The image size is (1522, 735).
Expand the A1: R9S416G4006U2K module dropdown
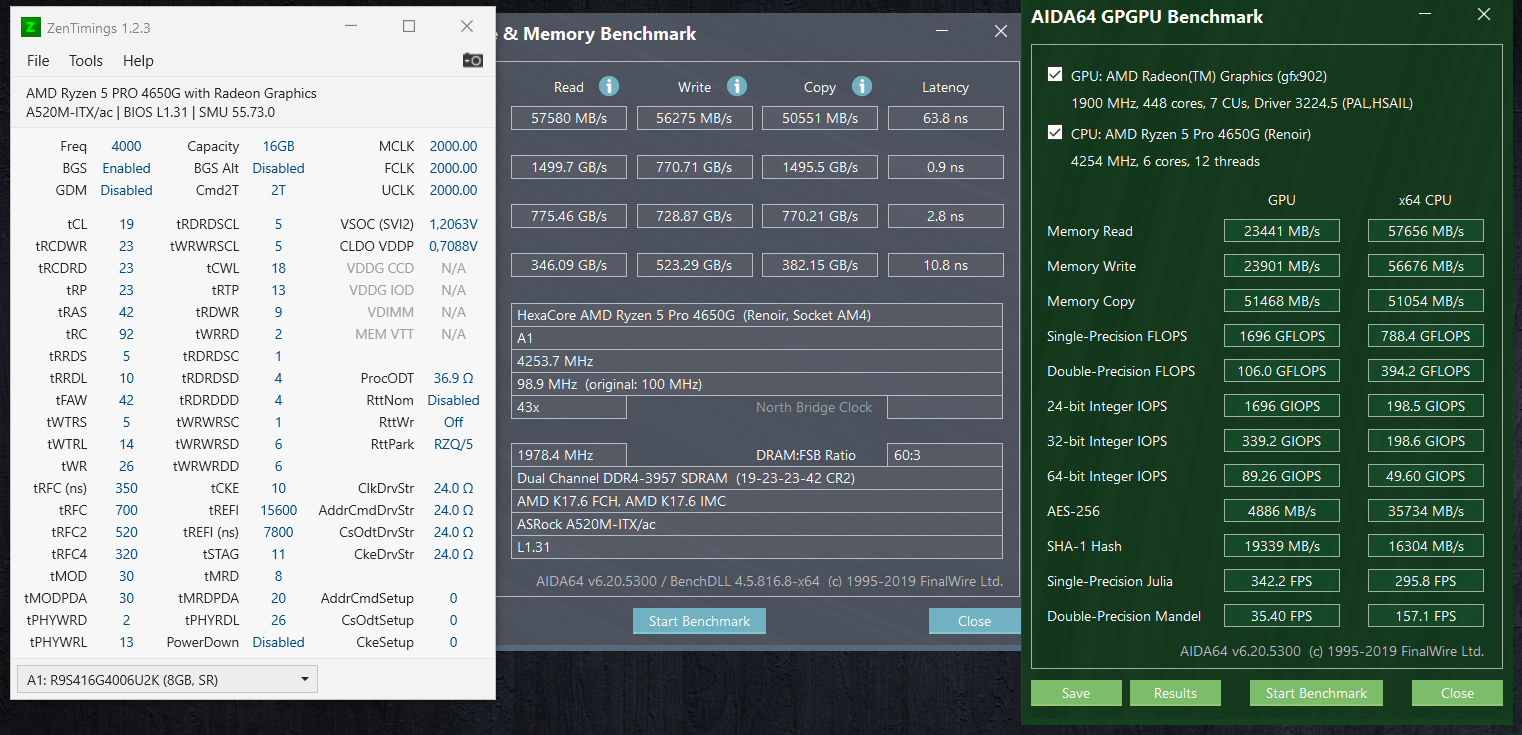pyautogui.click(x=167, y=680)
